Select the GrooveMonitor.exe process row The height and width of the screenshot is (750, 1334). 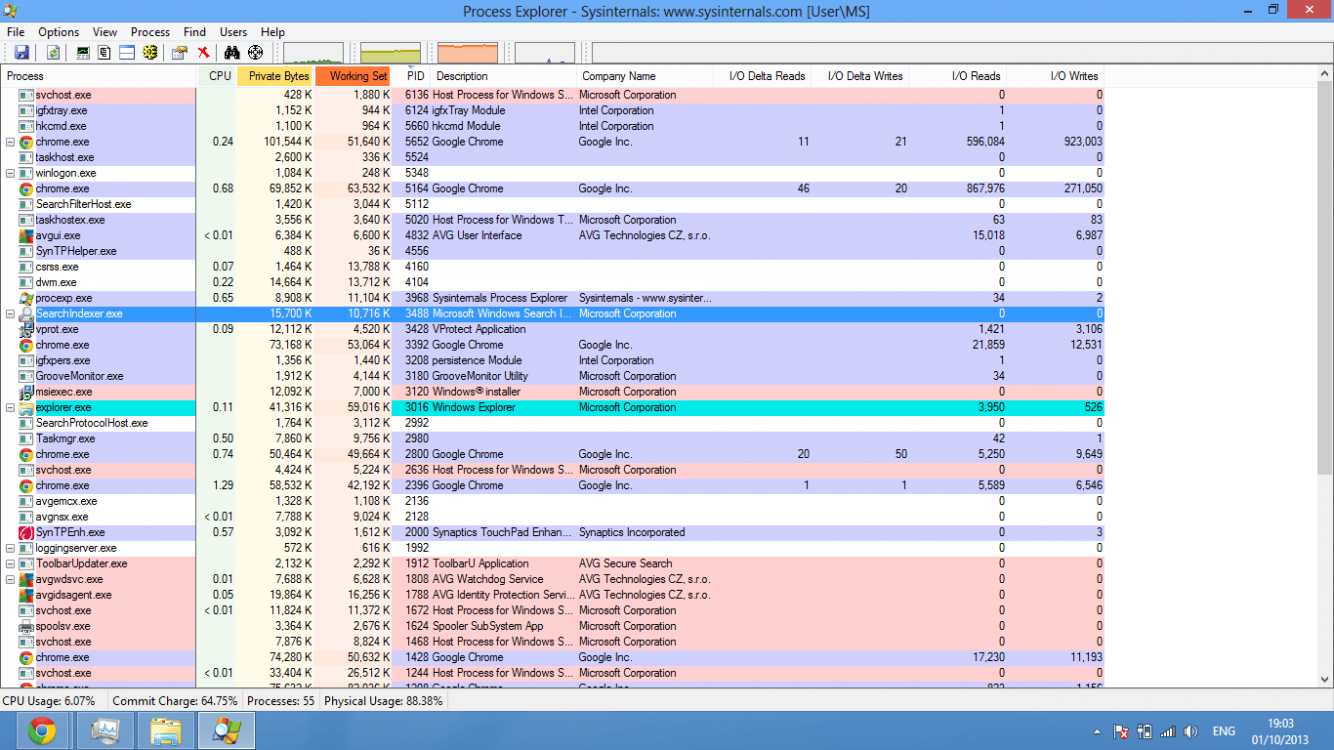tap(552, 376)
